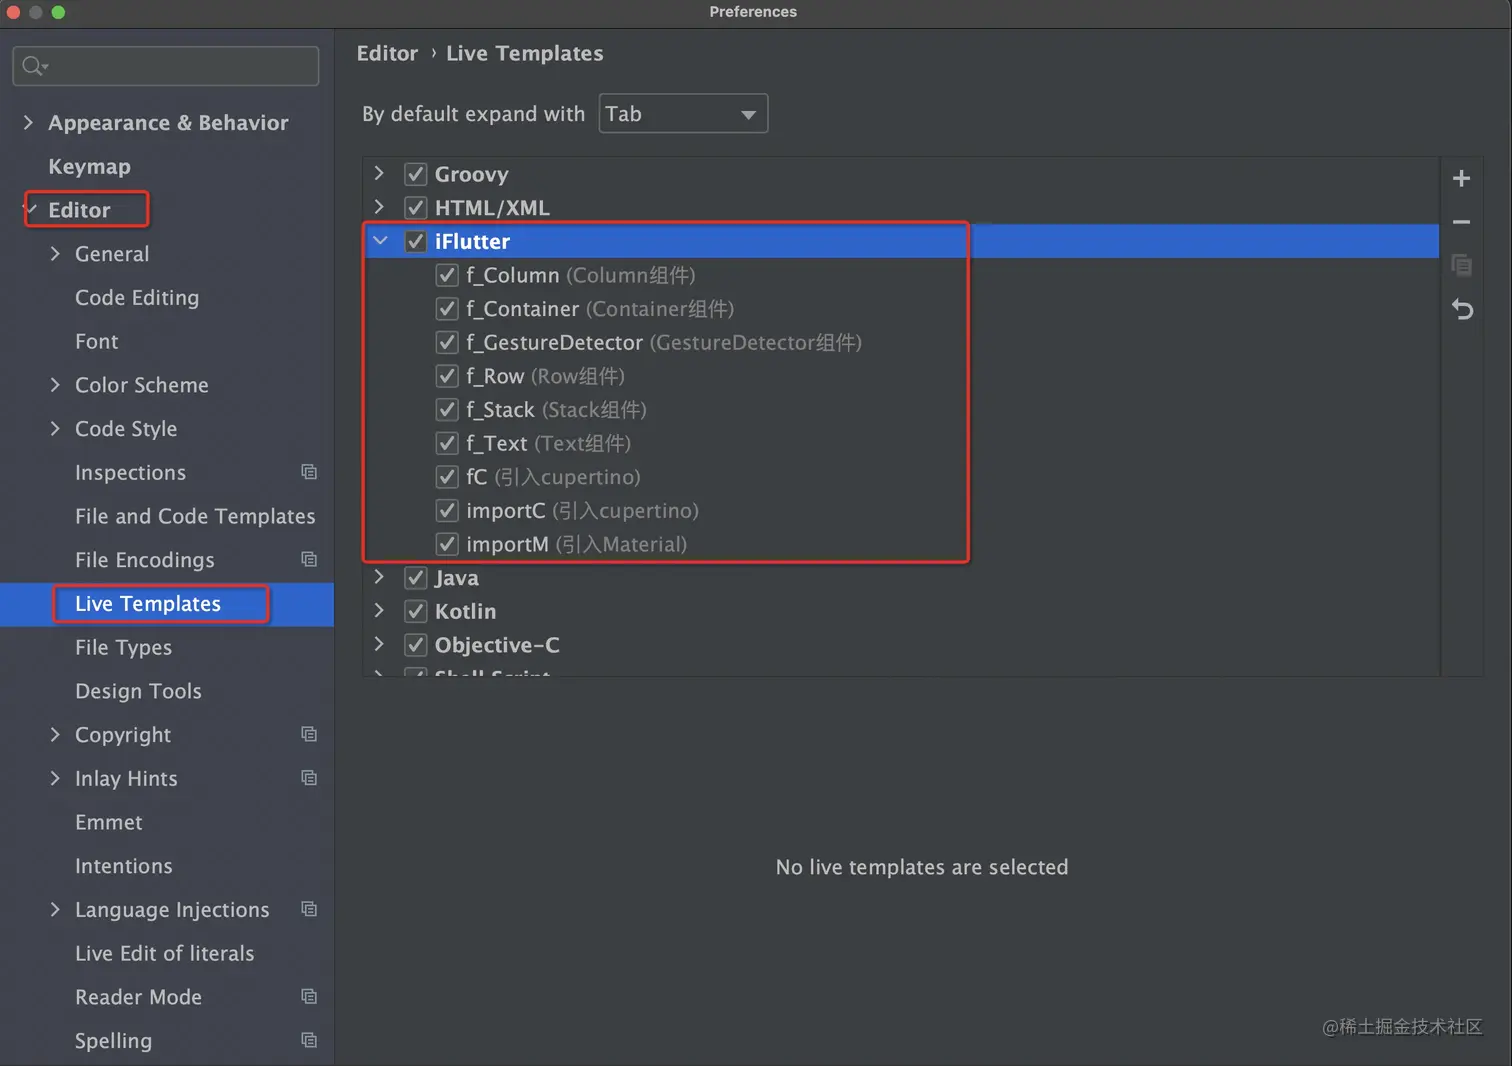This screenshot has height=1066, width=1512.
Task: Click project-level icon next to File Encodings
Action: tap(309, 559)
